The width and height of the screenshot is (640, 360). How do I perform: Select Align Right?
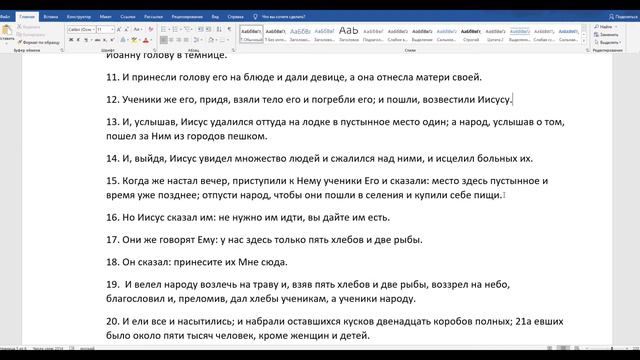click(x=179, y=40)
